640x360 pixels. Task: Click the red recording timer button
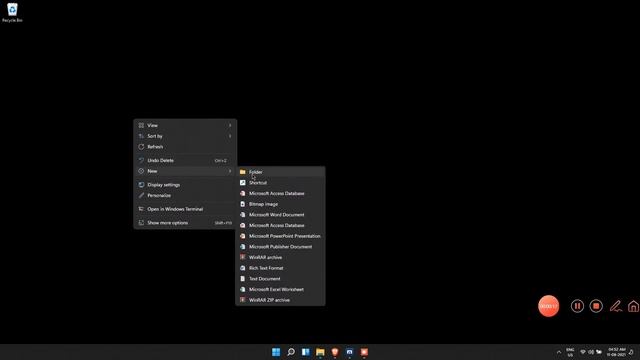548,306
